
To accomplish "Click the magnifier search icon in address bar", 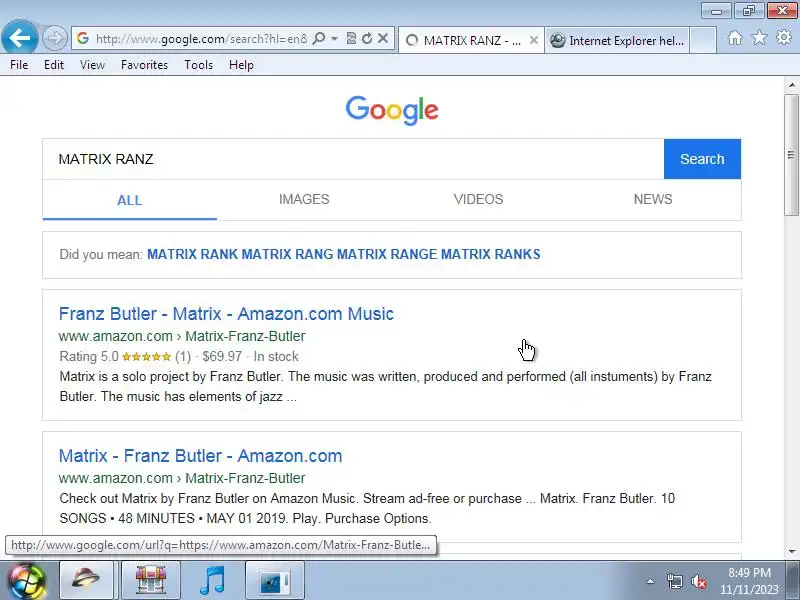I will pyautogui.click(x=319, y=39).
